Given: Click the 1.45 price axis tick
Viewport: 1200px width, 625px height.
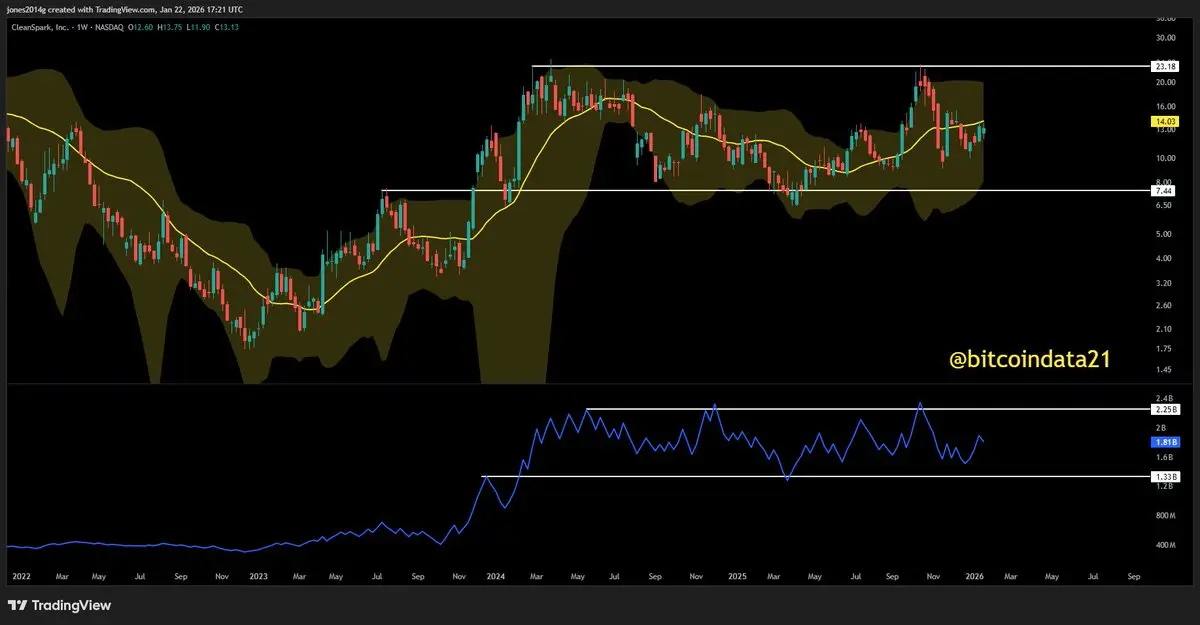Looking at the screenshot, I should pyautogui.click(x=1163, y=370).
